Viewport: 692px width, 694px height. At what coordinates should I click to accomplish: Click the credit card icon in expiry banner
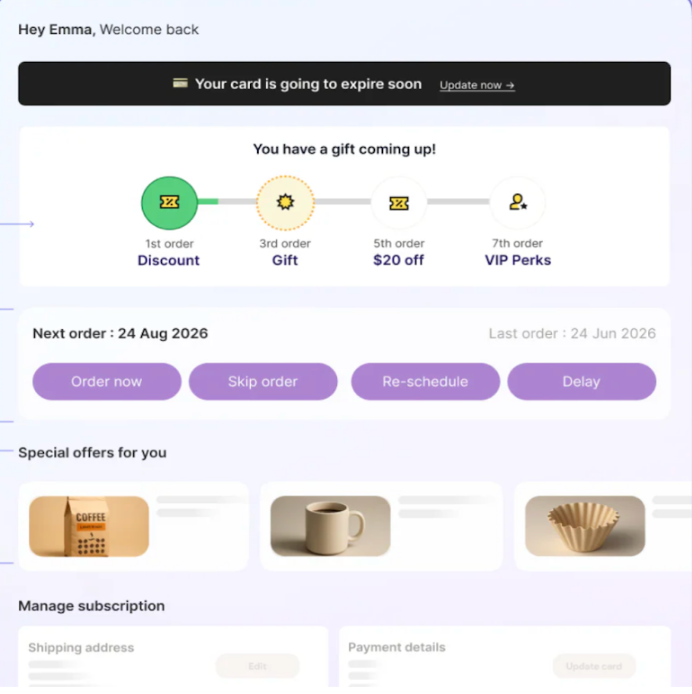pyautogui.click(x=181, y=84)
